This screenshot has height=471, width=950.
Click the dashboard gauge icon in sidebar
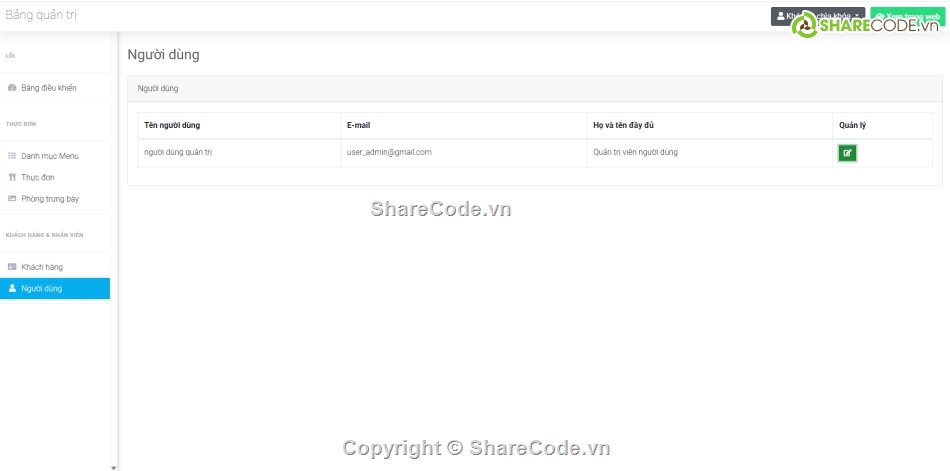(12, 88)
